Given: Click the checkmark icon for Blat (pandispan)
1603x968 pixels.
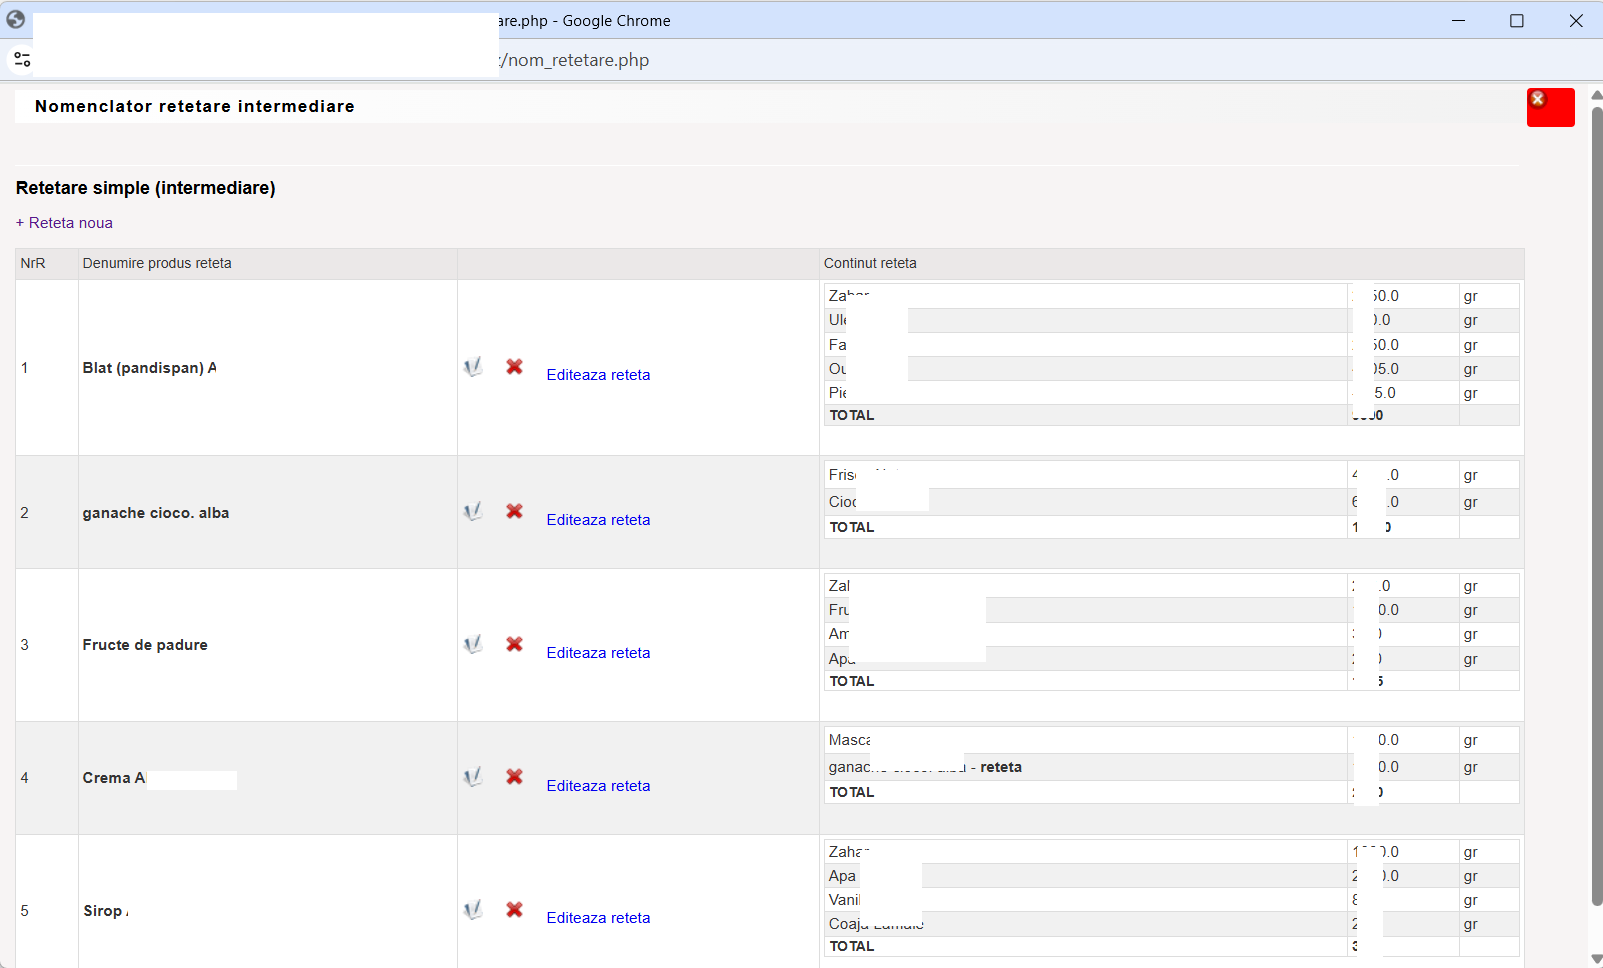Looking at the screenshot, I should click(473, 367).
